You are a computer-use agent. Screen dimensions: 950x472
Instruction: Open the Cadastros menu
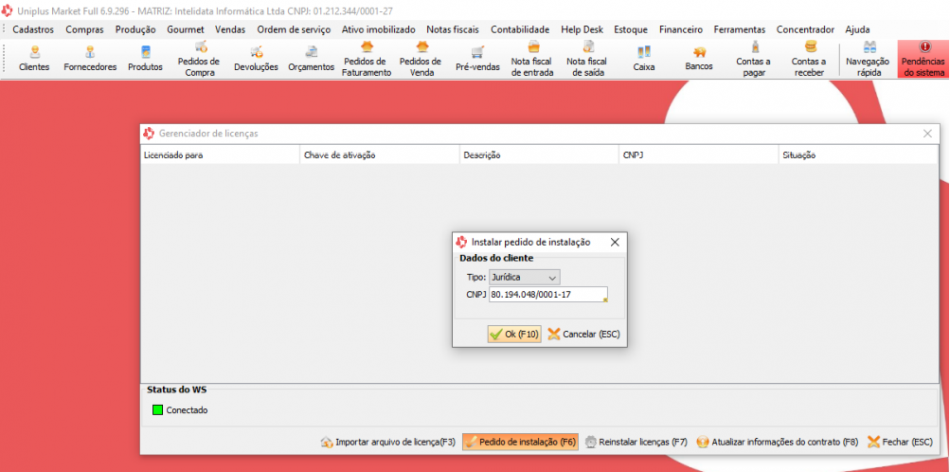click(x=33, y=29)
